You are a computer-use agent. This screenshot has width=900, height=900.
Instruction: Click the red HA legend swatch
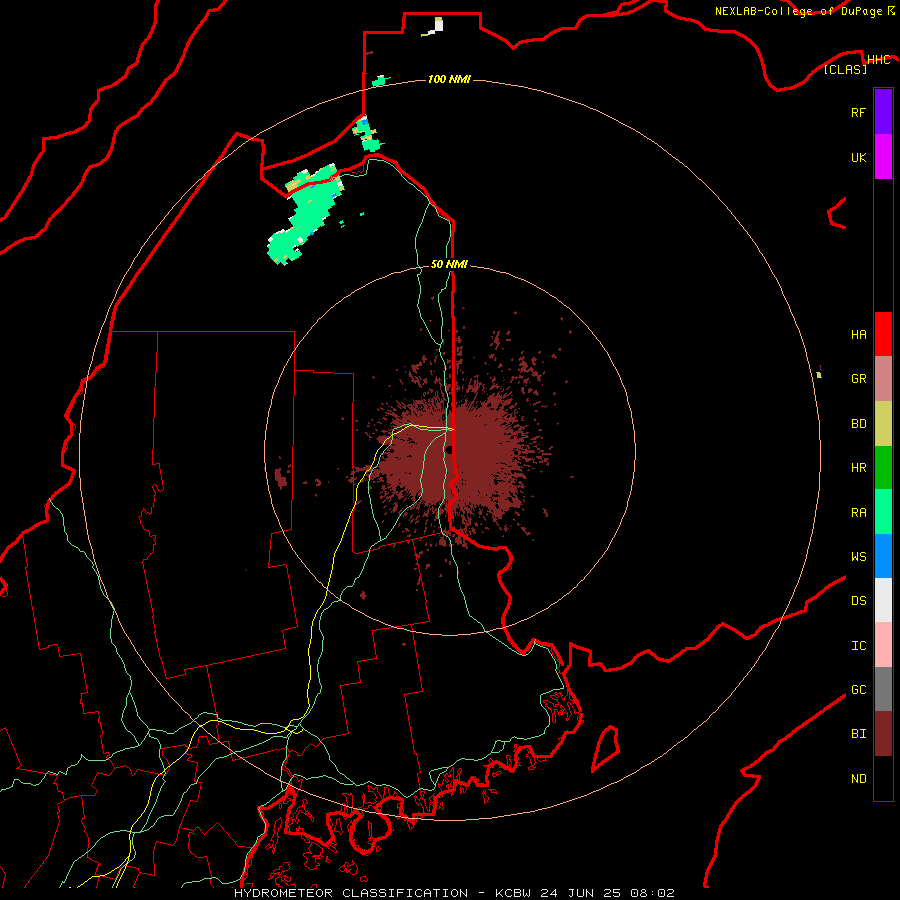[x=883, y=334]
